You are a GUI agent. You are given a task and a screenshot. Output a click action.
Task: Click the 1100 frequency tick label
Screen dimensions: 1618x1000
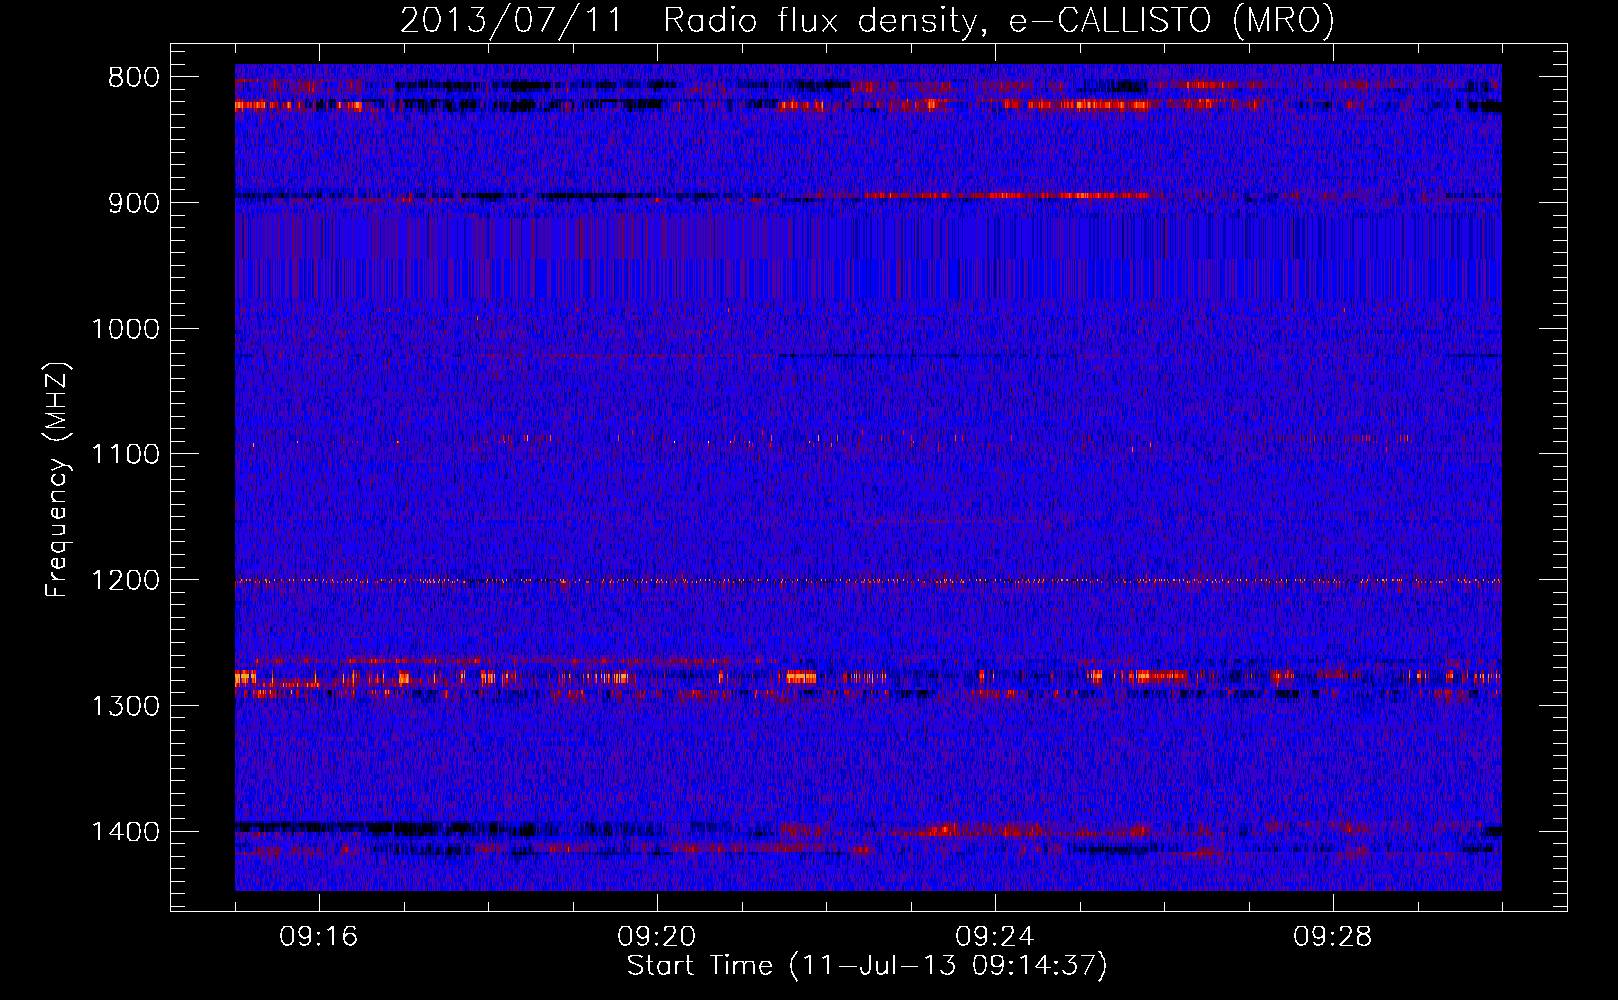125,455
